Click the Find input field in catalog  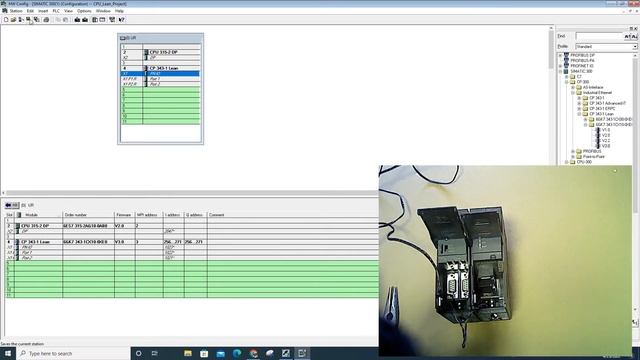click(x=599, y=36)
